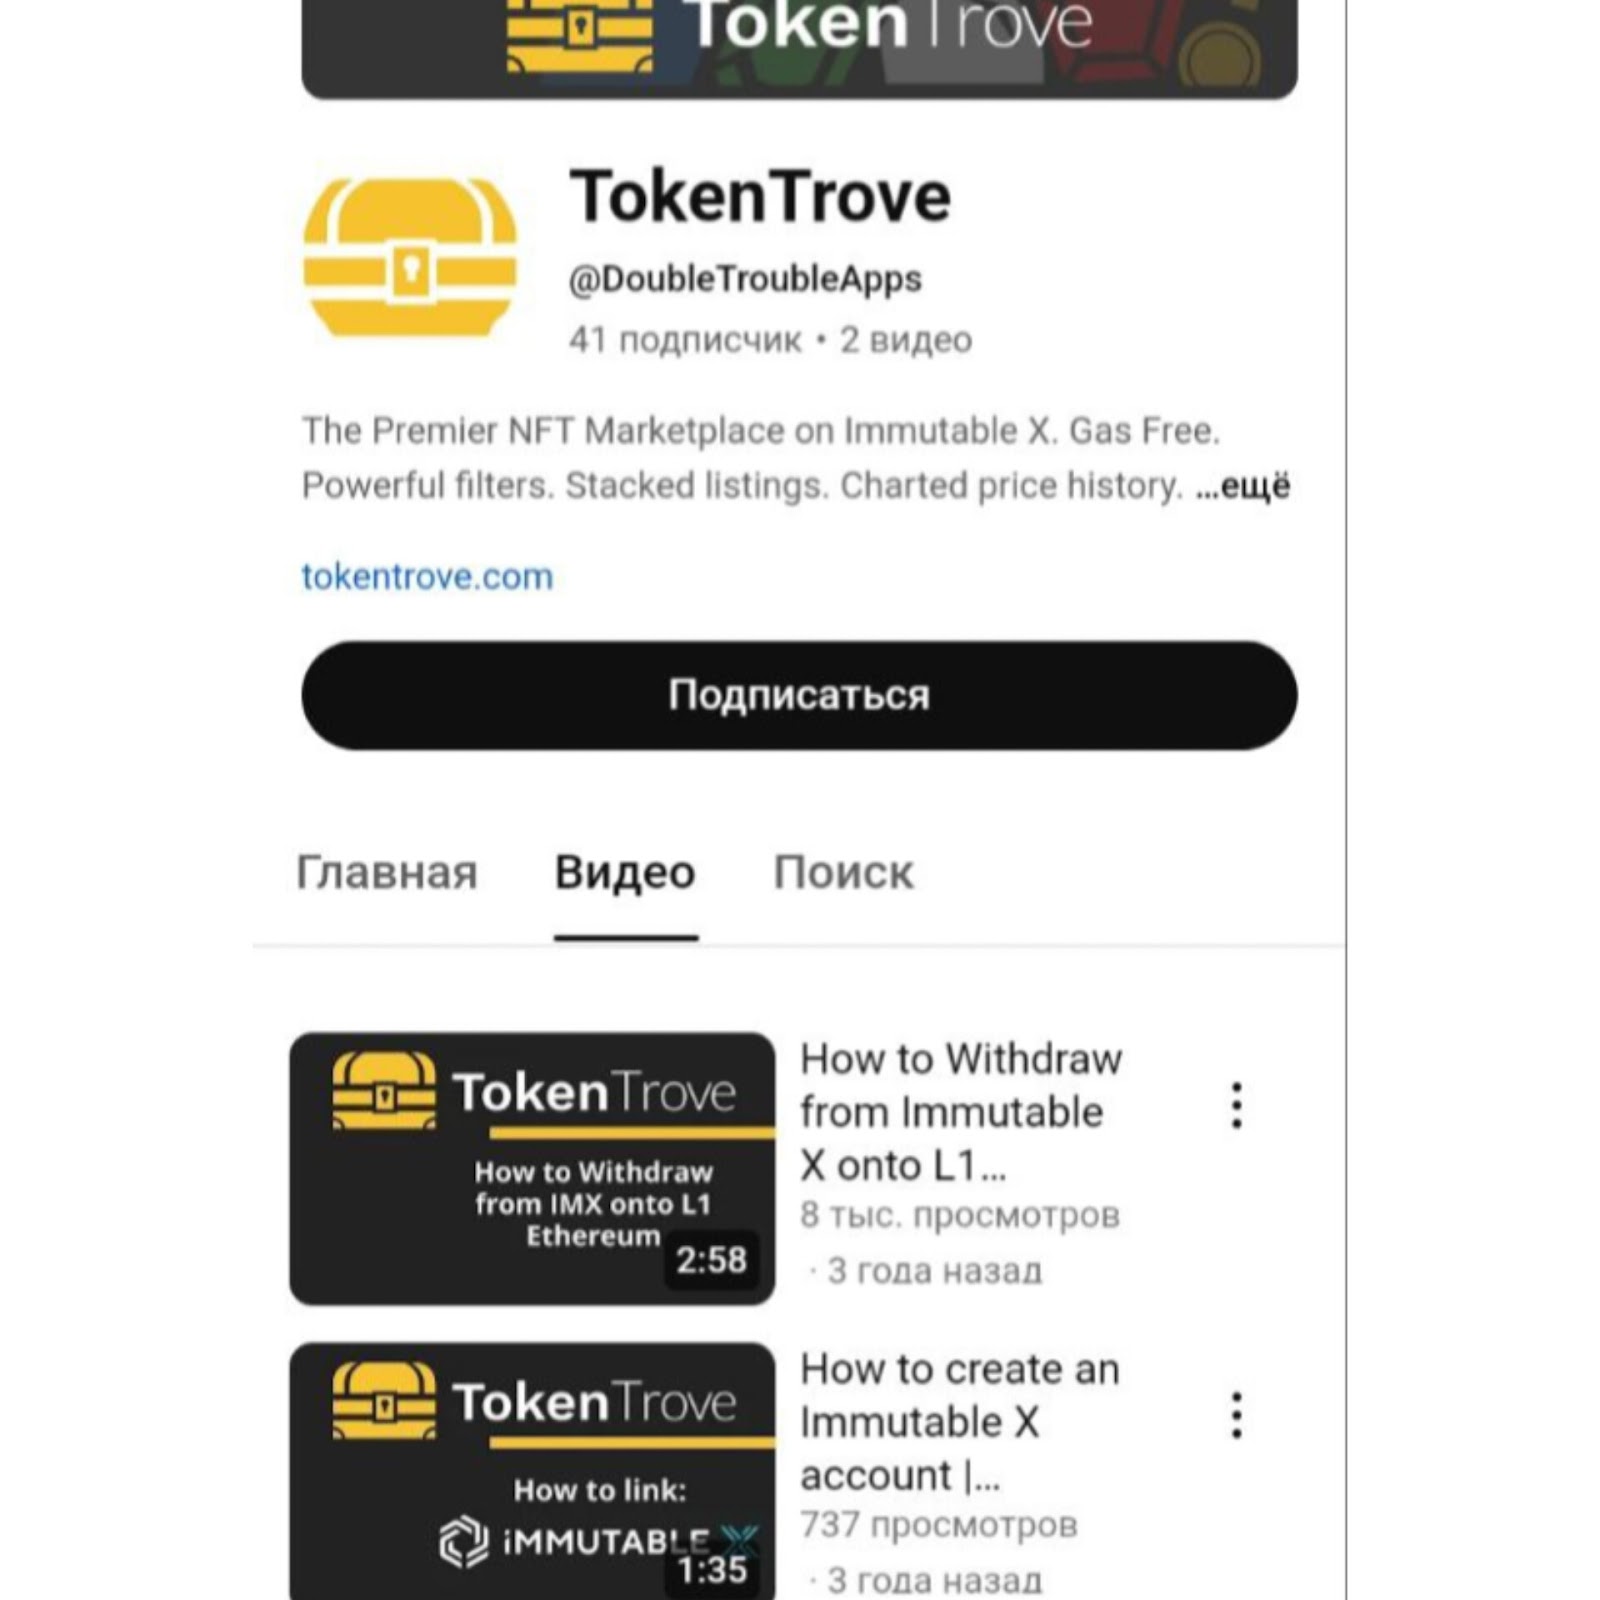Click the TokenTrove channel name heading

[760, 196]
